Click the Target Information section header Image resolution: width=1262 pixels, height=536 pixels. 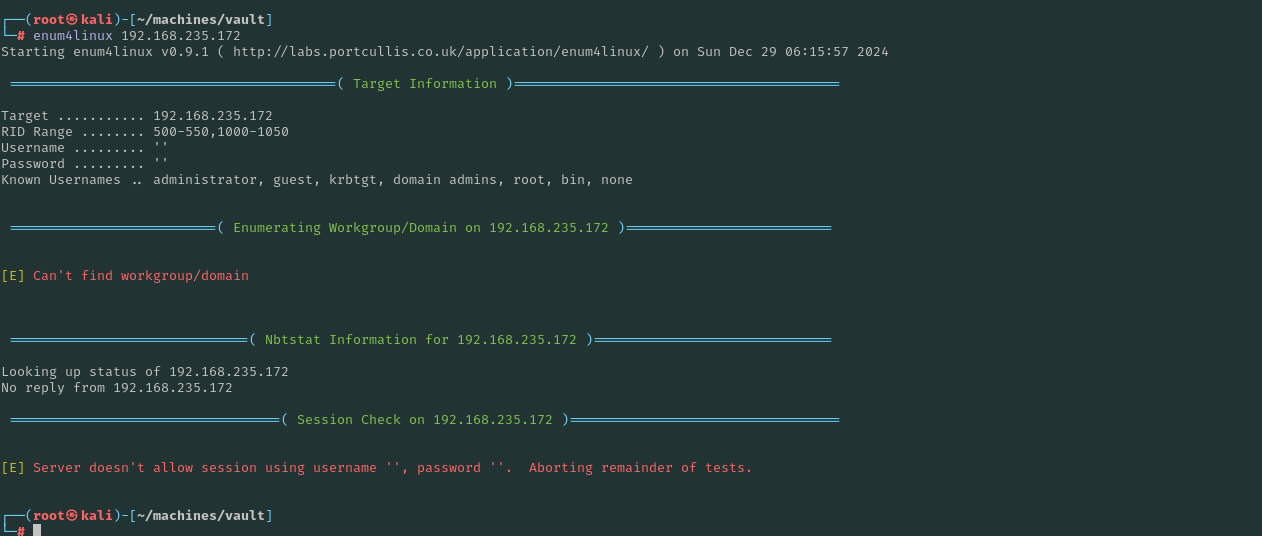[425, 84]
